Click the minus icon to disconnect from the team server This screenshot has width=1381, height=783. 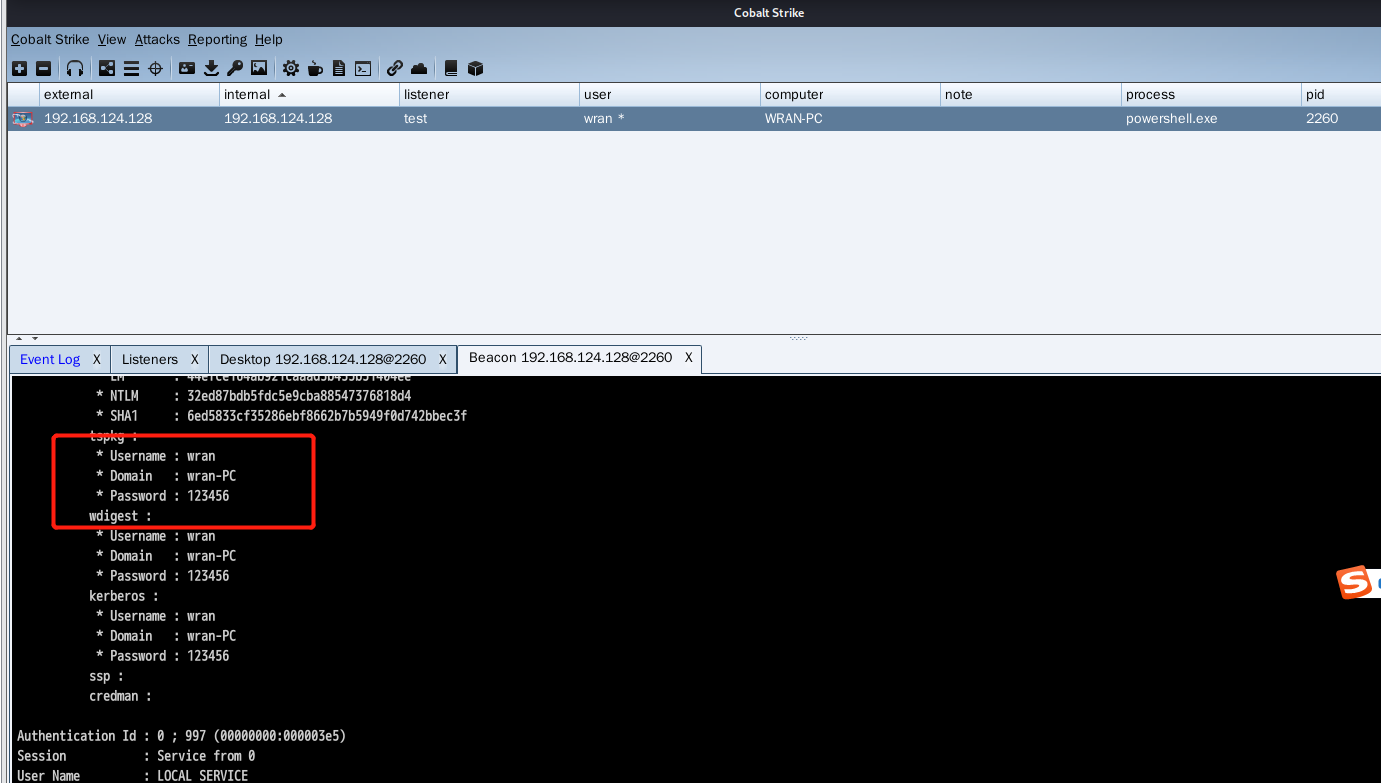pos(43,69)
